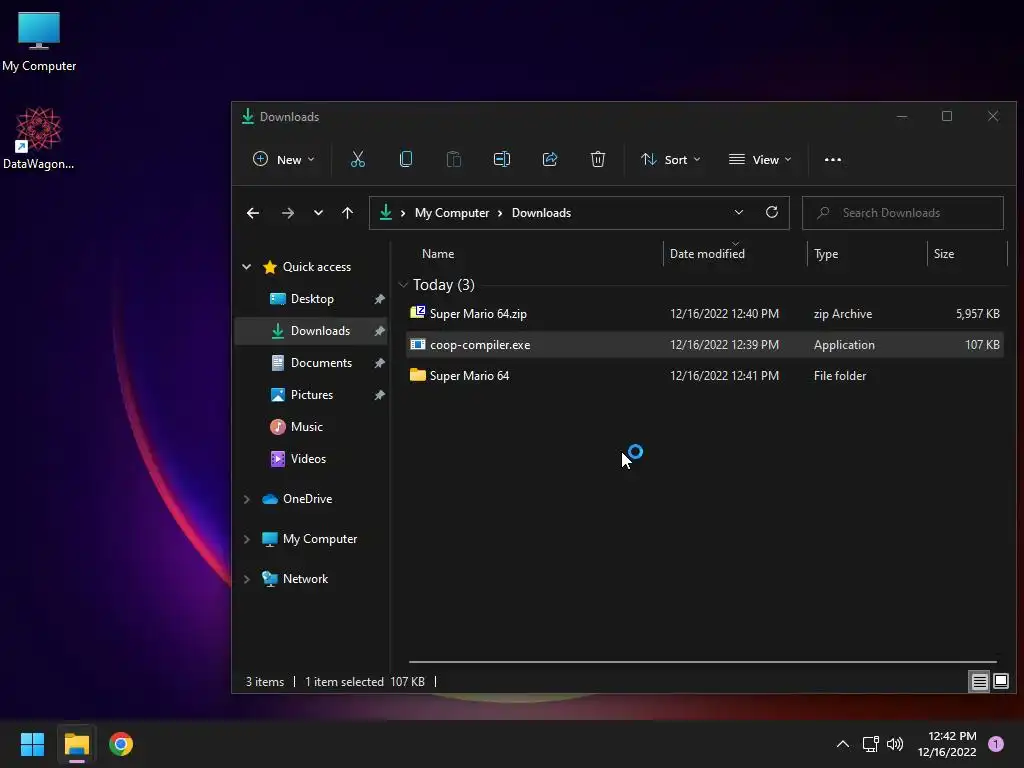Open the My Computer desktop icon

point(39,42)
